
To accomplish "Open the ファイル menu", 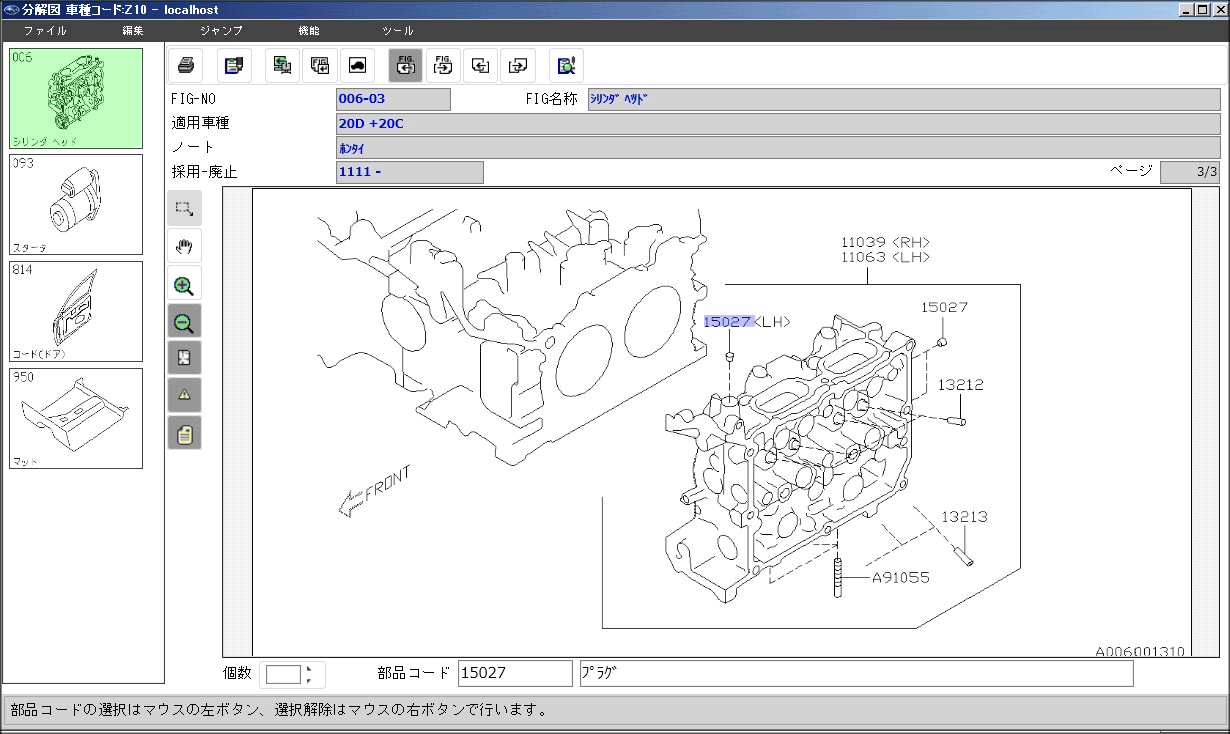I will click(x=44, y=30).
